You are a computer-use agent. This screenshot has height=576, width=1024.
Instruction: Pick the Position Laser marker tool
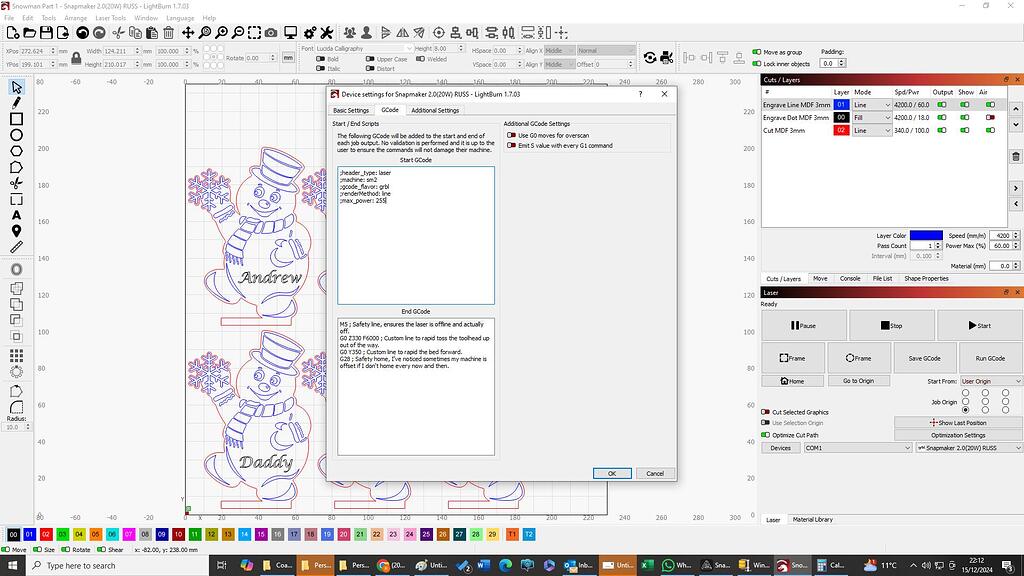[x=16, y=231]
